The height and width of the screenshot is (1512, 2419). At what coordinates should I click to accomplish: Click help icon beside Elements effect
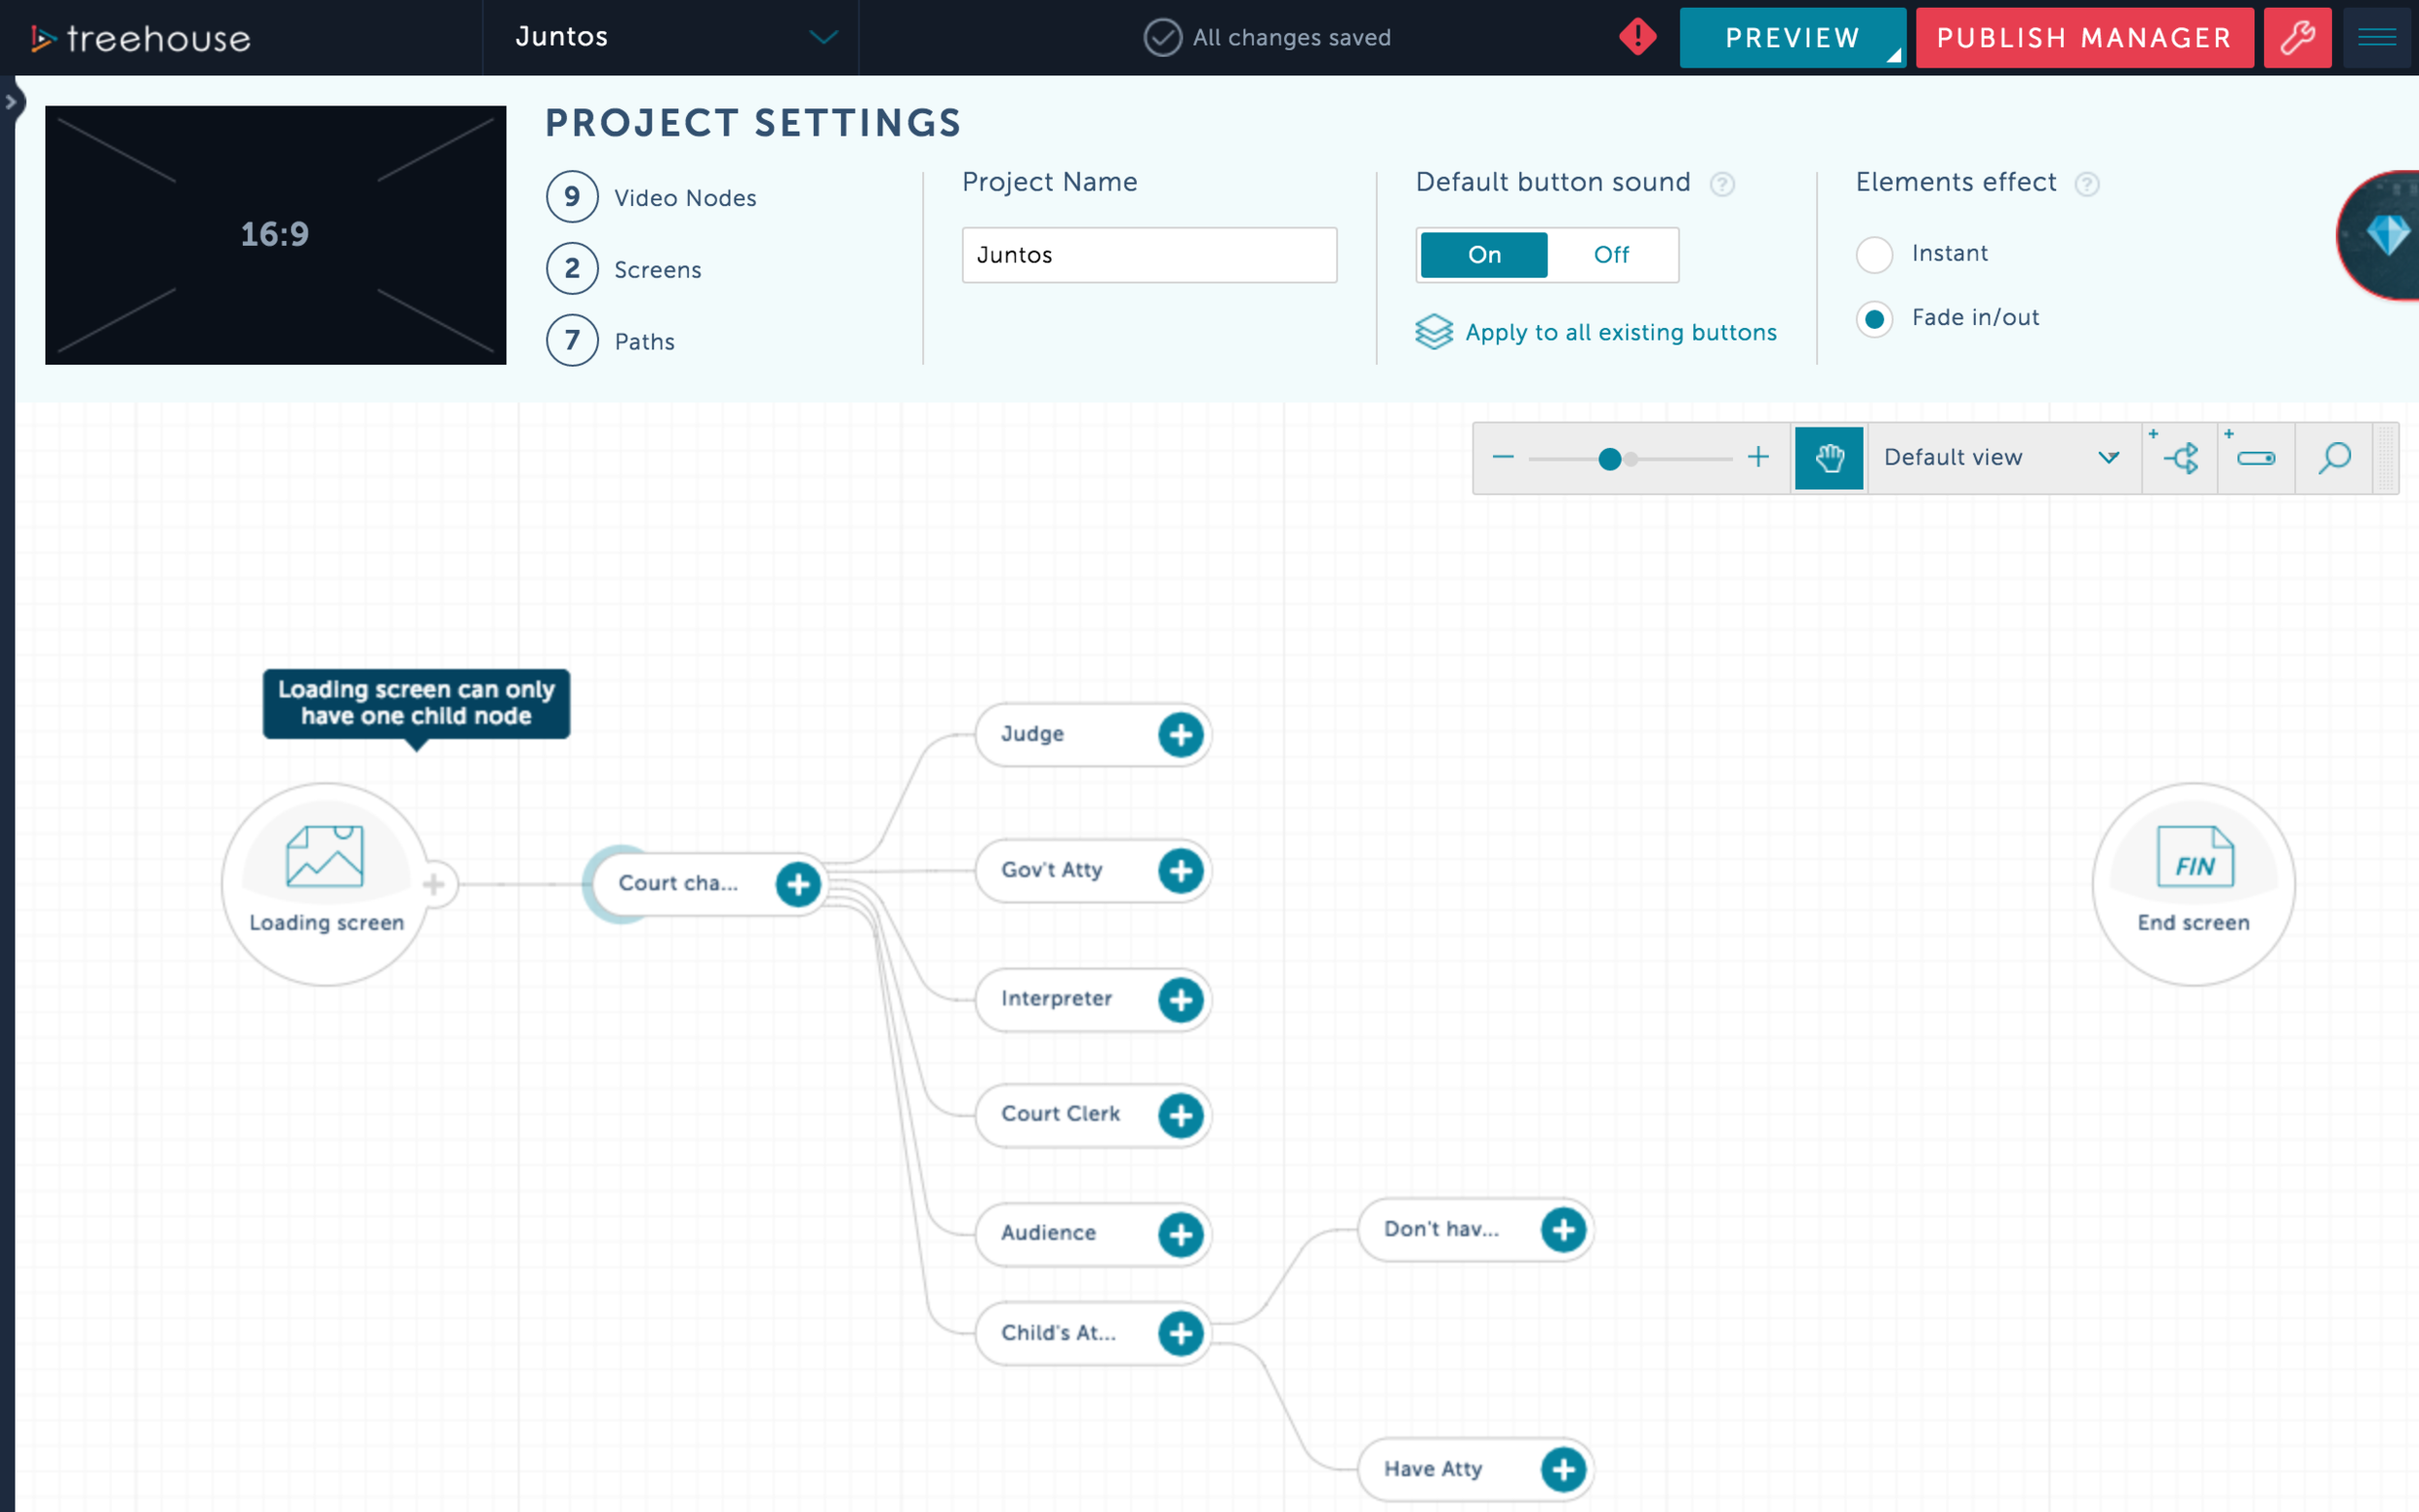click(x=2086, y=184)
